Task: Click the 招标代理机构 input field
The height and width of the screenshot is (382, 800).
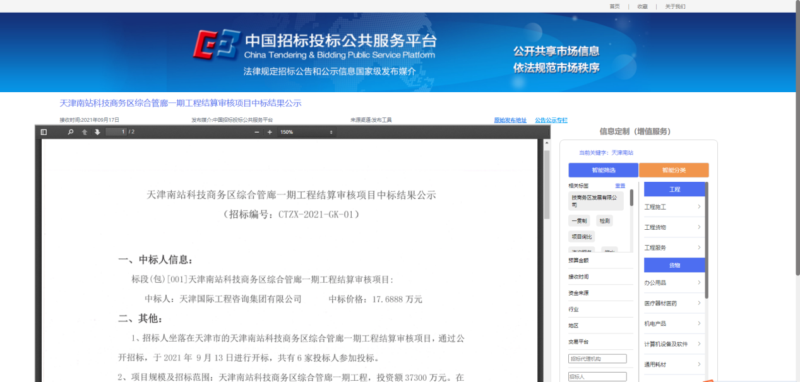Action: (597, 359)
